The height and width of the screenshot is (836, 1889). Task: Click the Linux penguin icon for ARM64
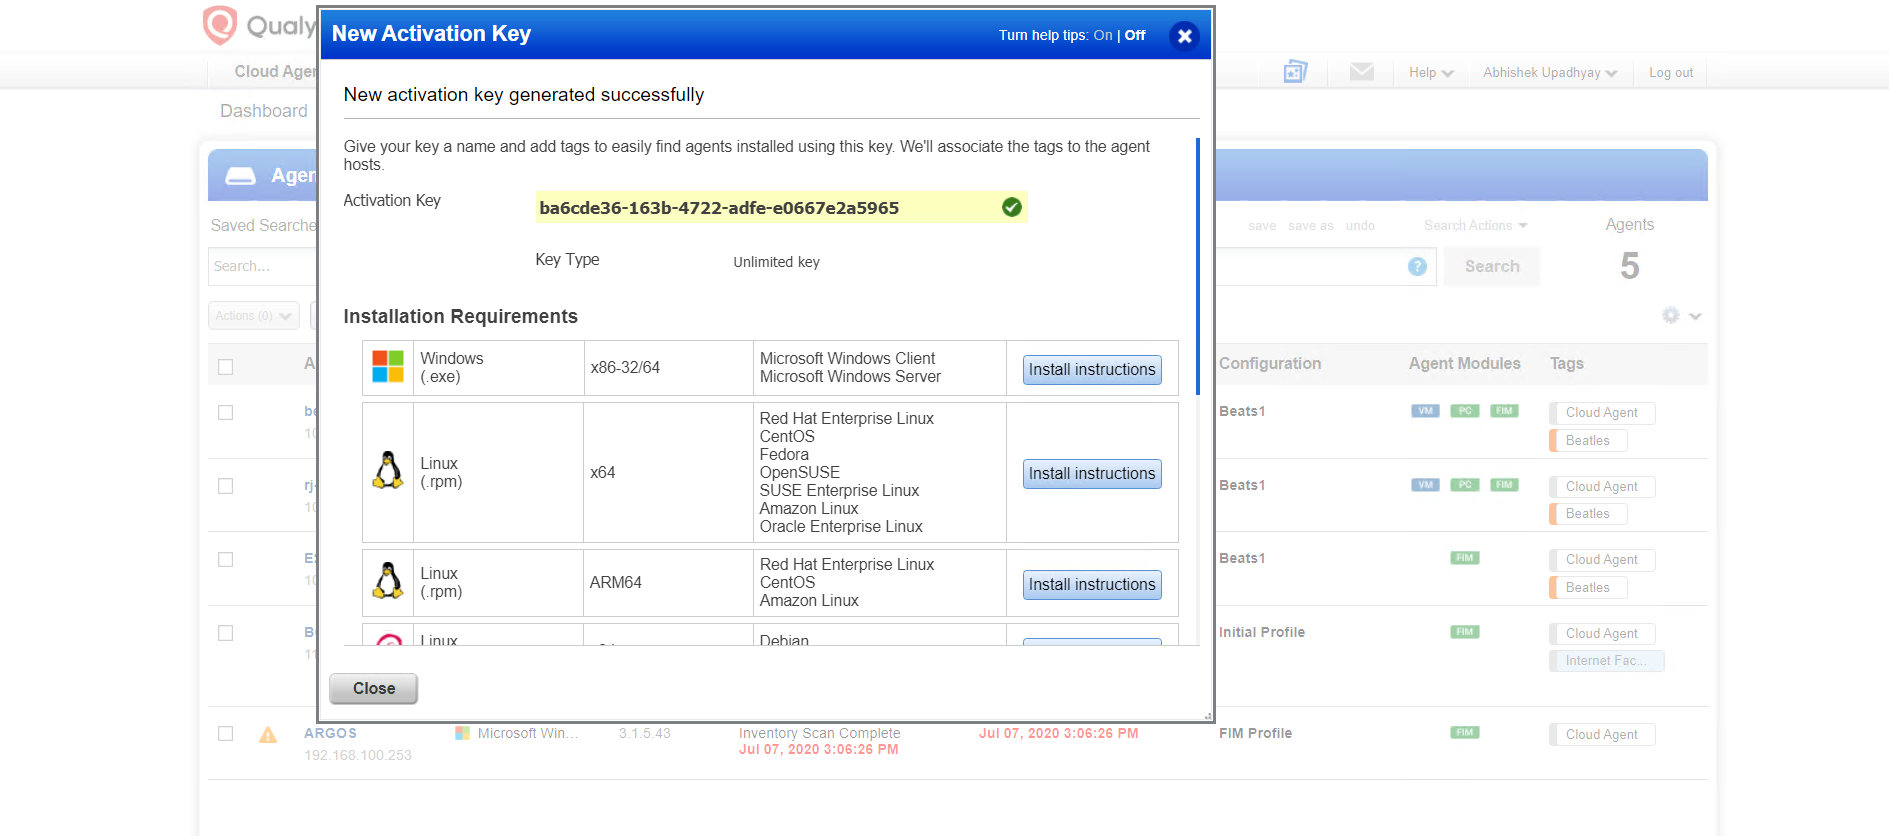(x=388, y=582)
